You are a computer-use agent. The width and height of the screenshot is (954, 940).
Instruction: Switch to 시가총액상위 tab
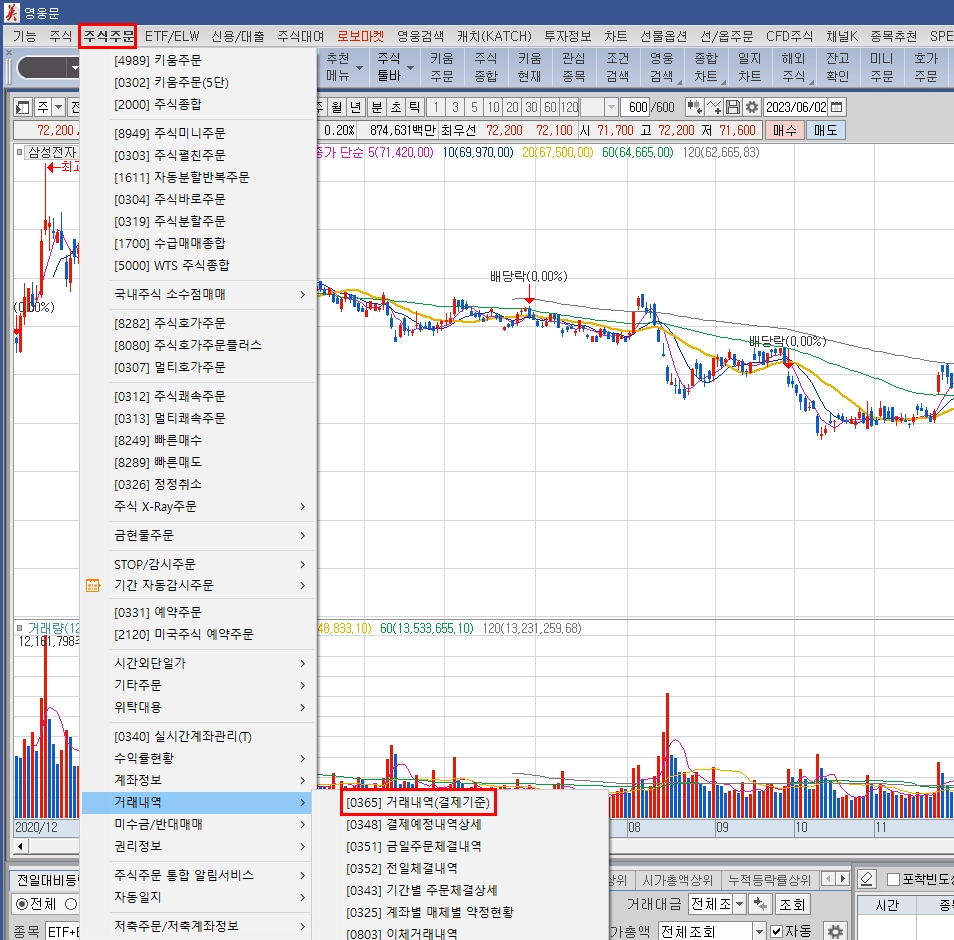tap(677, 880)
